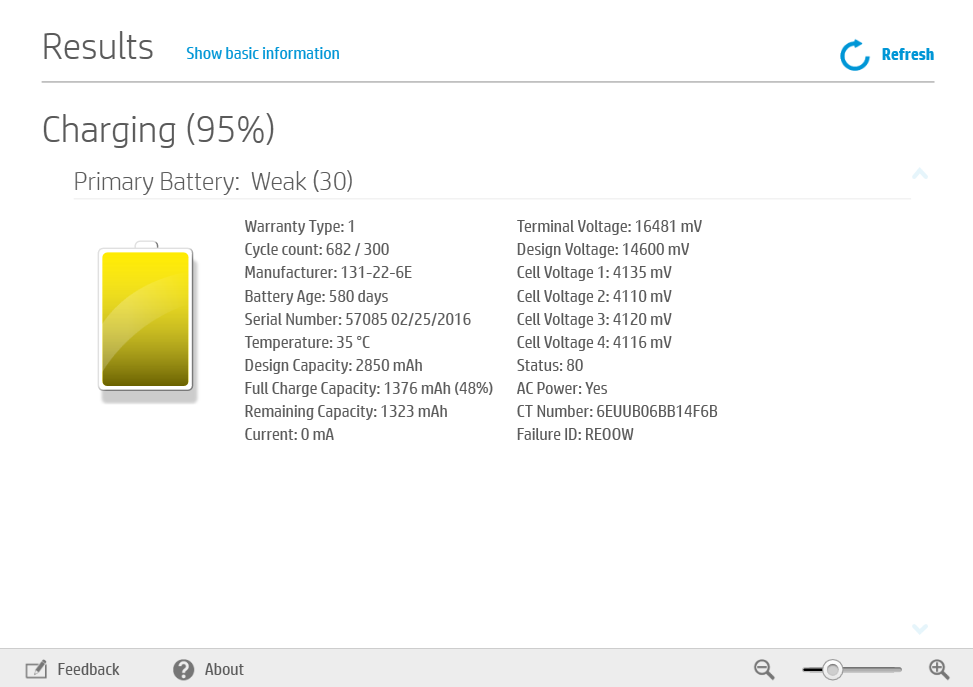Refresh the battery test results
The width and height of the screenshot is (973, 687).
[x=907, y=54]
